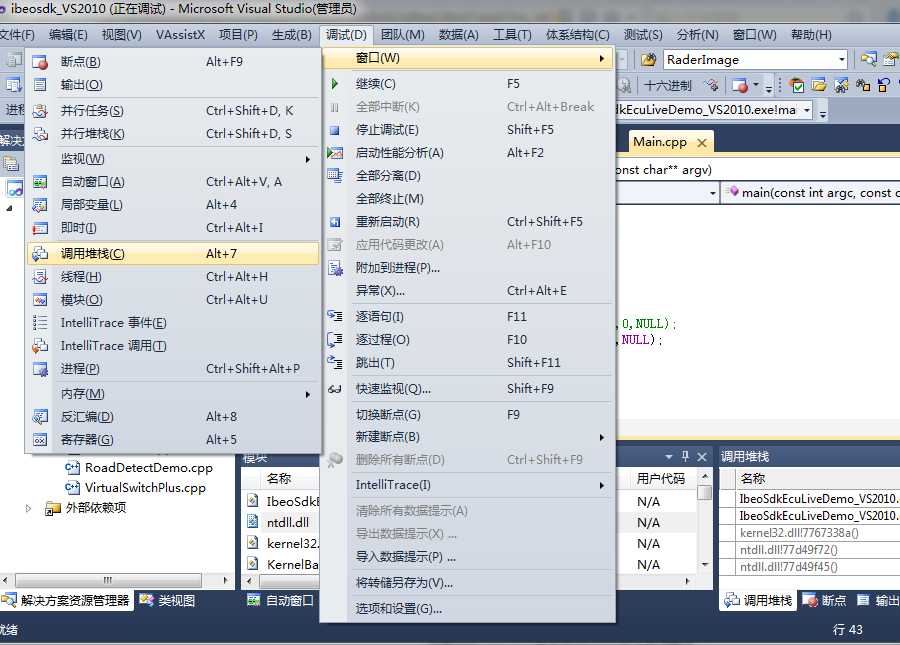Image resolution: width=900 pixels, height=645 pixels.
Task: Click the Output (输出) window icon
Action: [40, 85]
